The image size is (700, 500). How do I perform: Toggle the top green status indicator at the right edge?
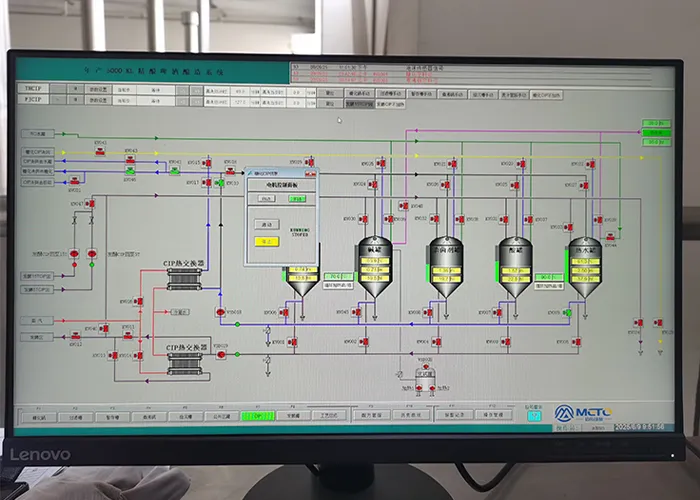pos(655,124)
